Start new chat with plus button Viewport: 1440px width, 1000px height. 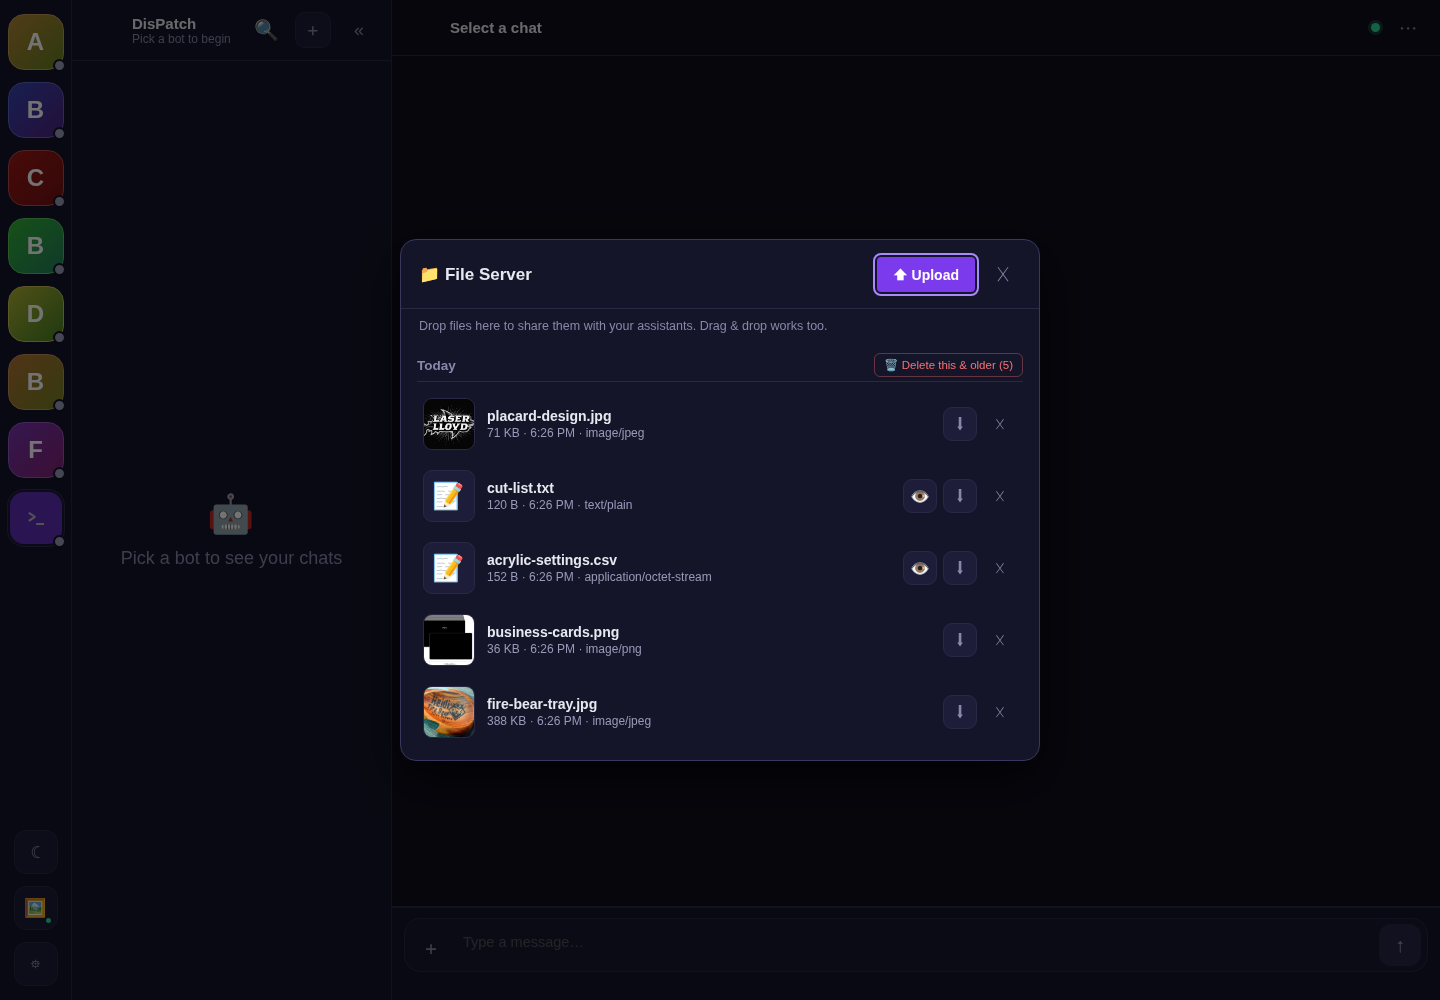pos(313,31)
